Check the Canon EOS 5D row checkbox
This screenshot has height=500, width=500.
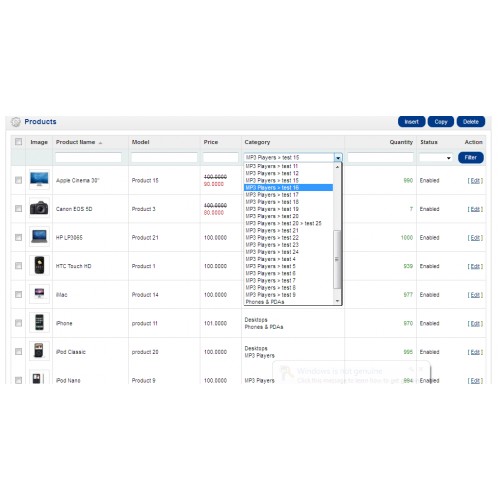pos(18,209)
